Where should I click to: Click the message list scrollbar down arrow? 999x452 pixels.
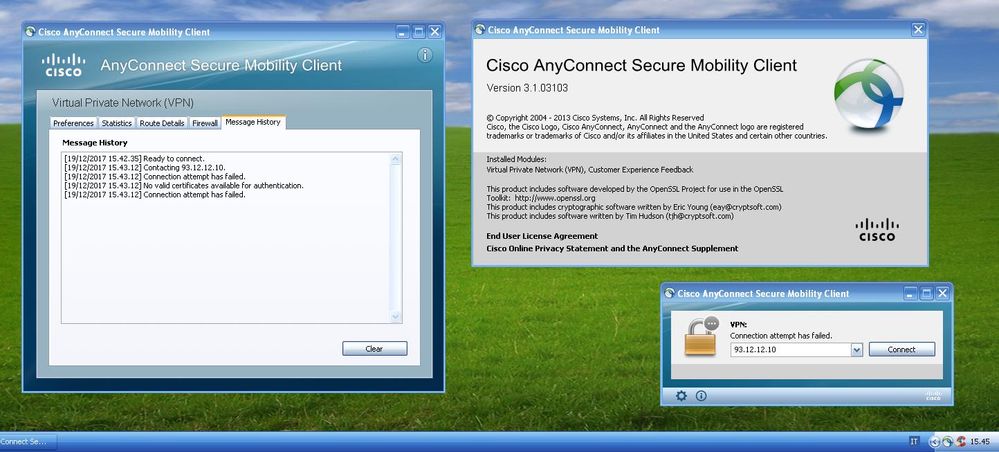[396, 316]
